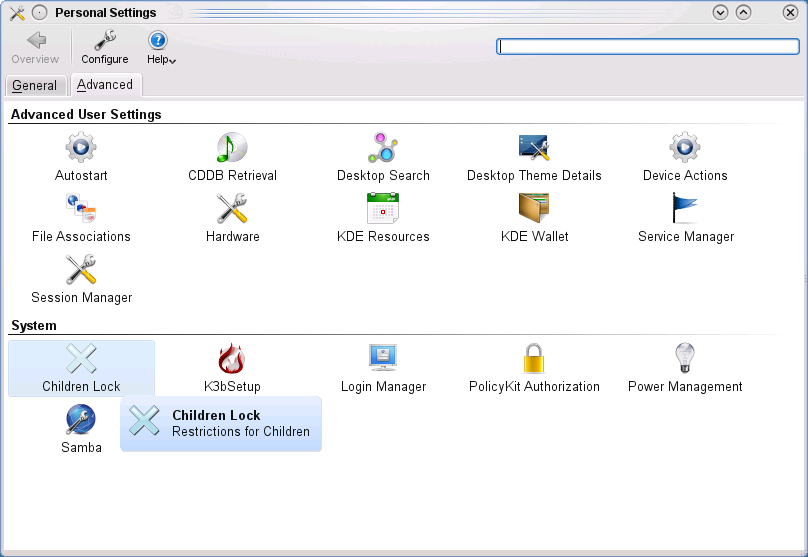Open the Hardware module

click(232, 217)
